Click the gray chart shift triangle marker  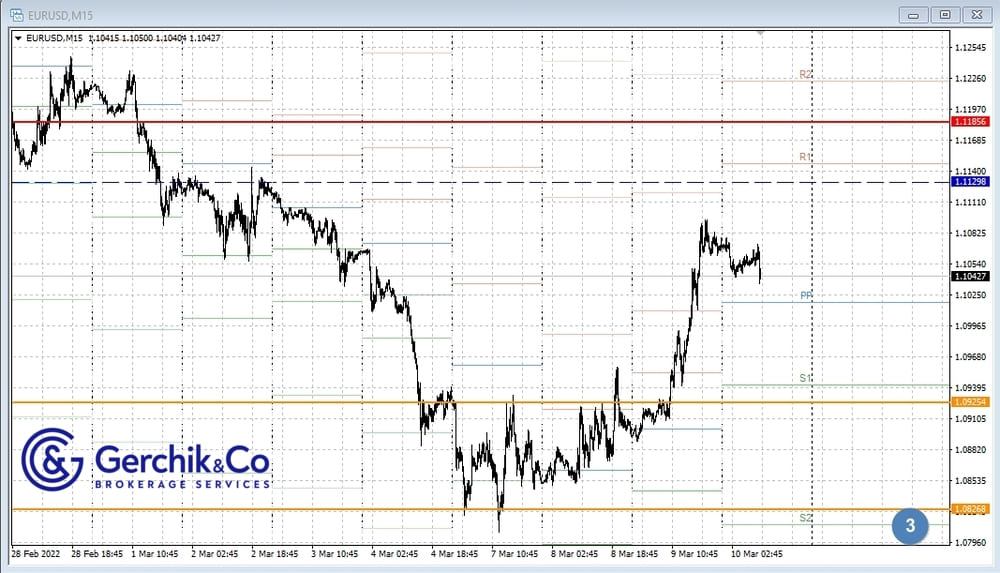763,34
